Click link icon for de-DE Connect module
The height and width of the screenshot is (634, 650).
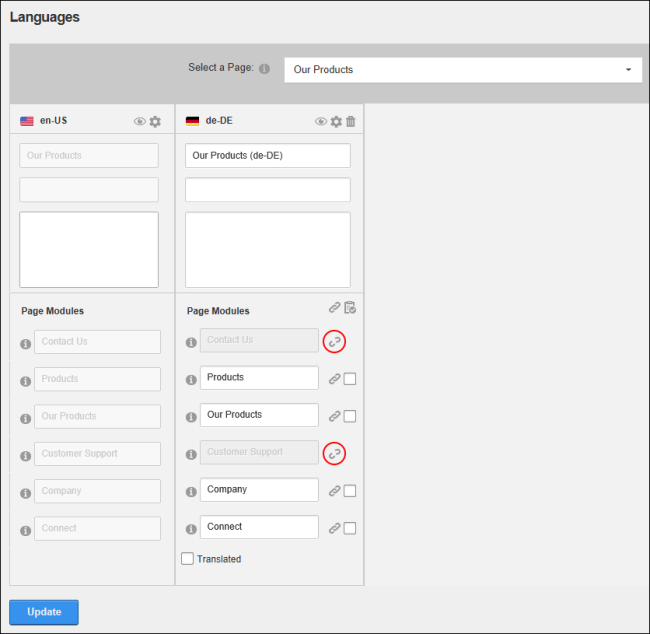tap(335, 528)
